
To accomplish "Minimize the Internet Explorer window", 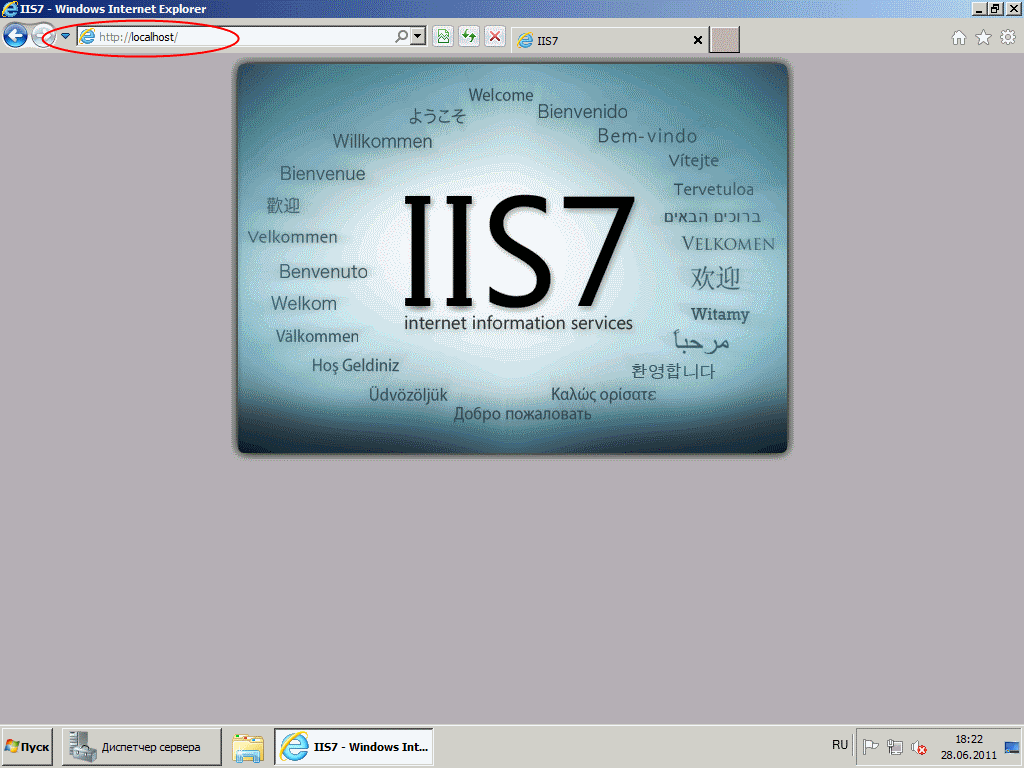I will (979, 9).
